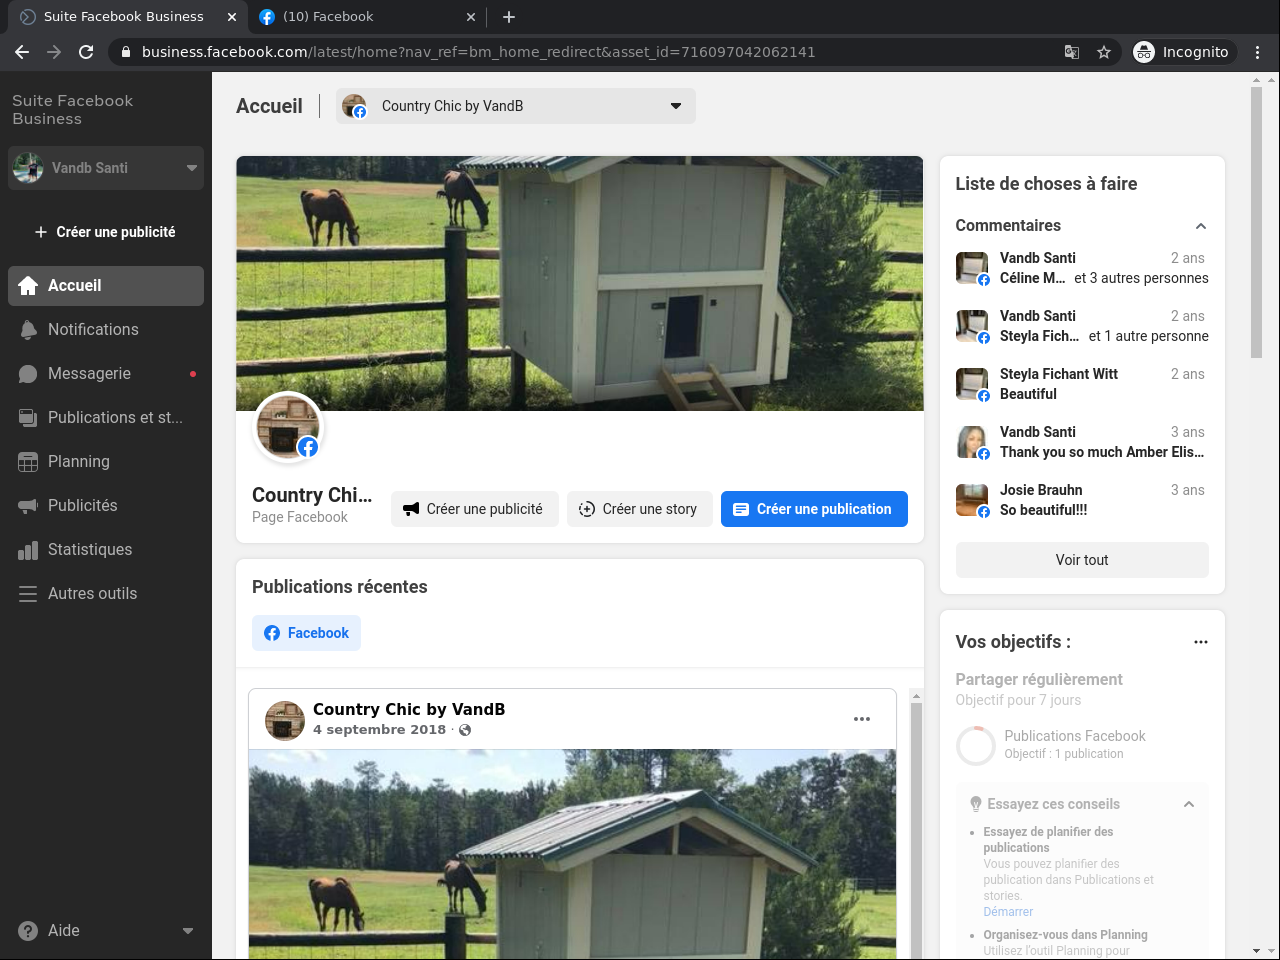Click the Créer une publicité button under cover
1280x960 pixels.
click(475, 509)
